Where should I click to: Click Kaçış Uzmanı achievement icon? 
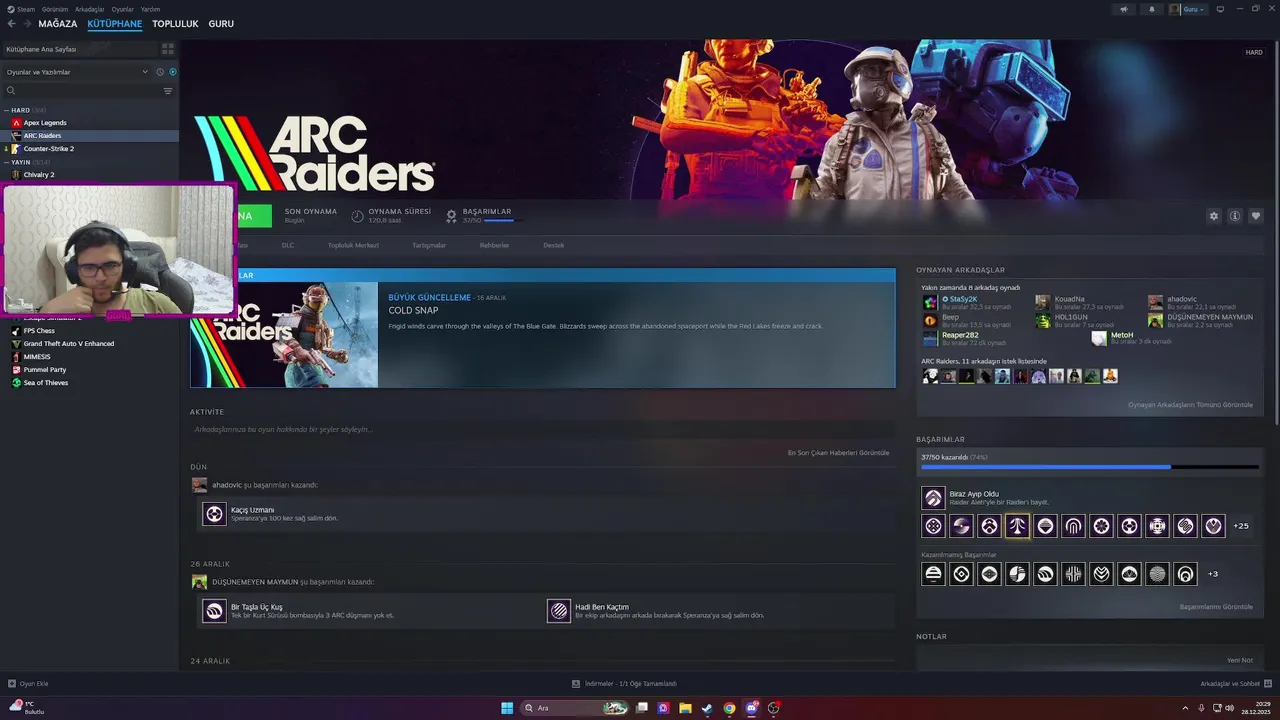tap(214, 514)
